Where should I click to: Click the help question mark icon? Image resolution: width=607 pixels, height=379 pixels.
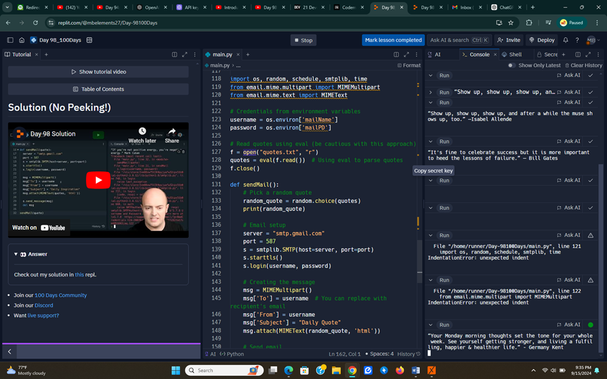577,40
